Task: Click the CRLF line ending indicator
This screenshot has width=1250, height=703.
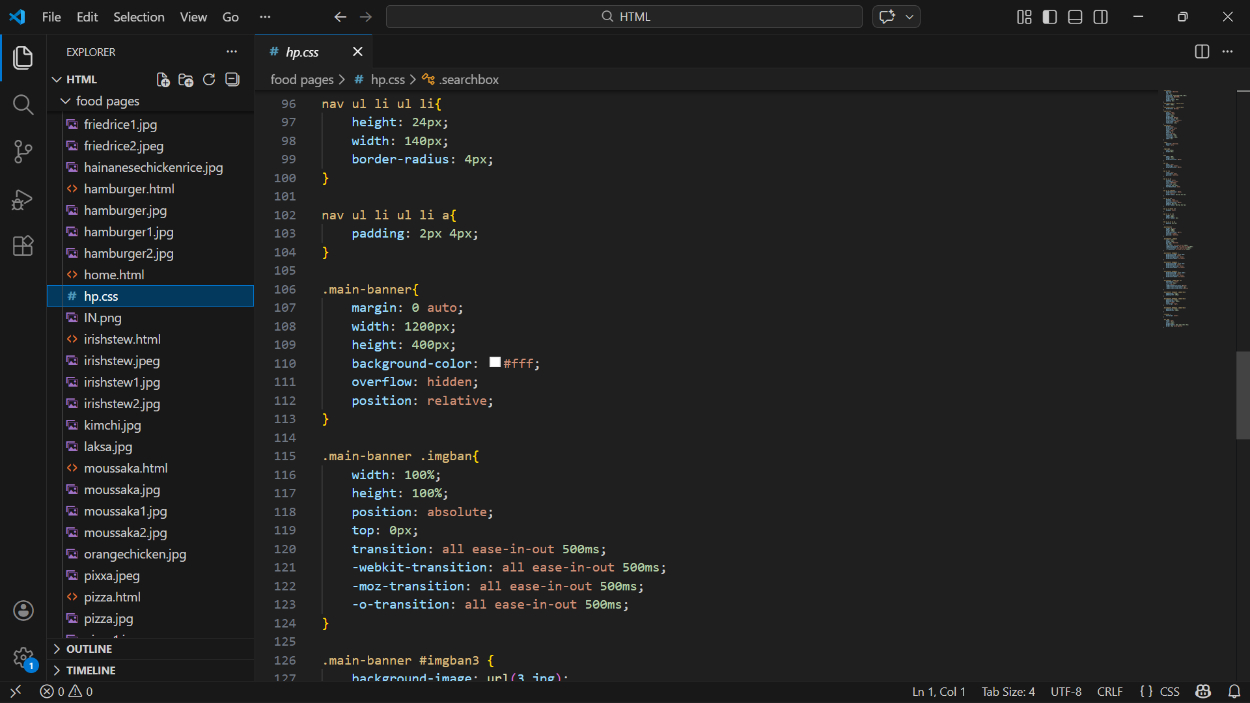Action: (1109, 691)
